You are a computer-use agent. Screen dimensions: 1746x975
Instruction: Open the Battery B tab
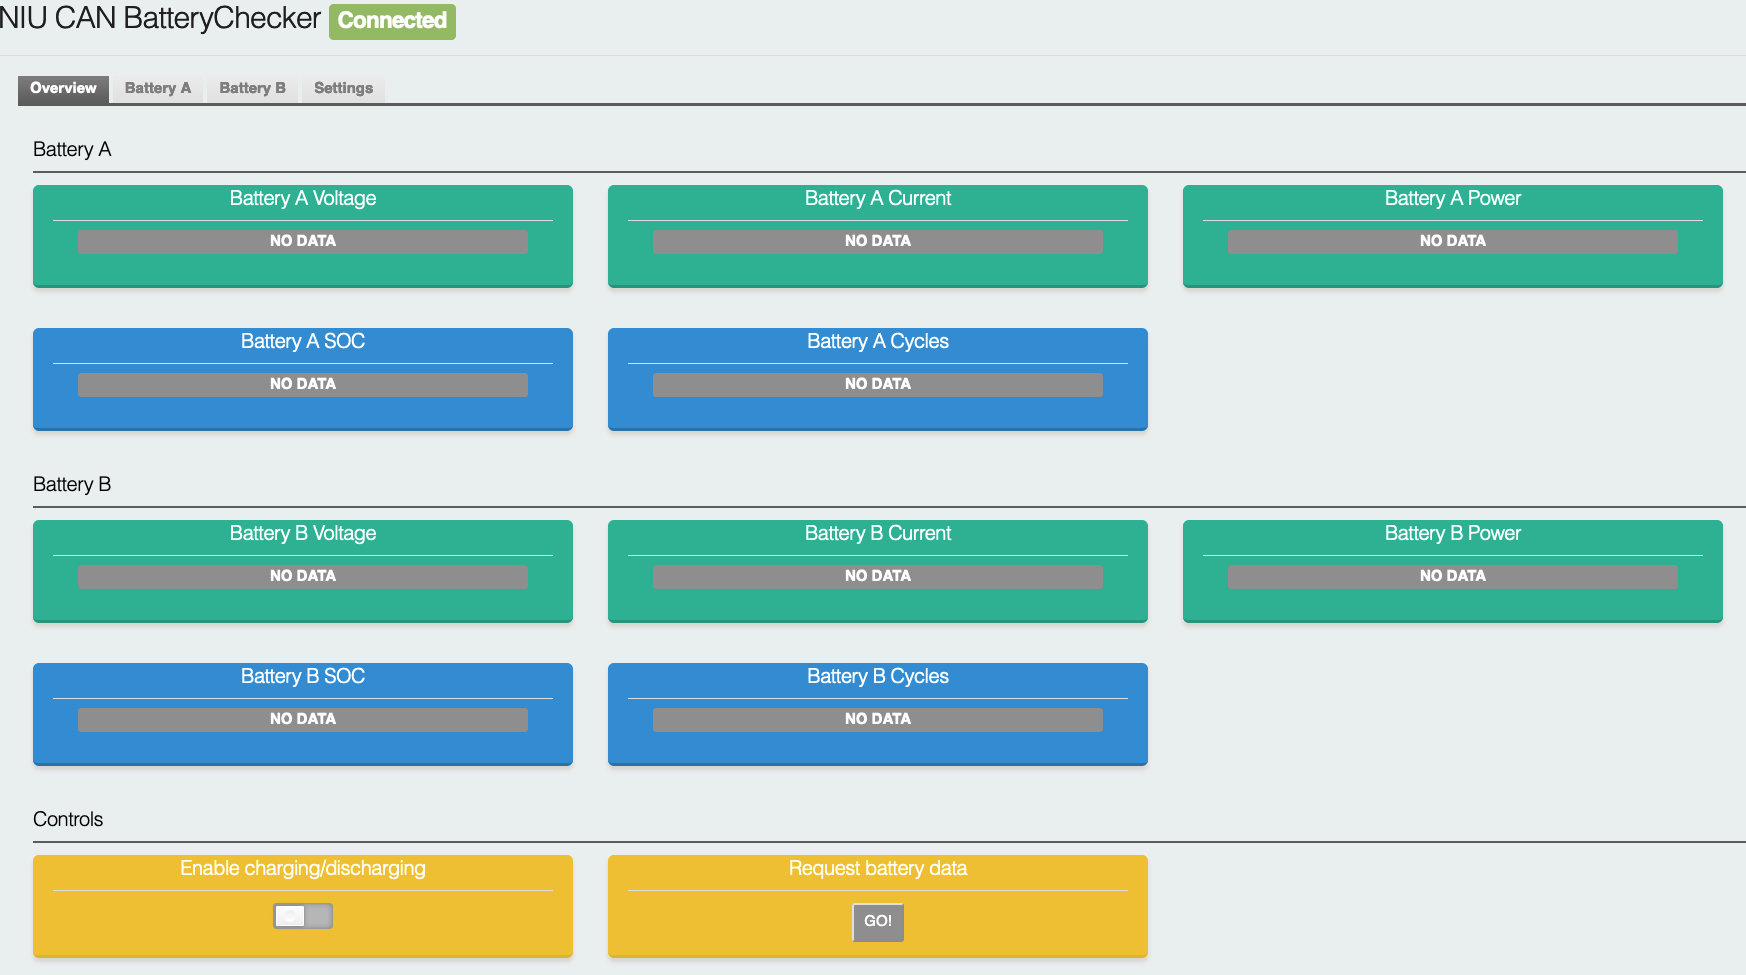point(252,88)
